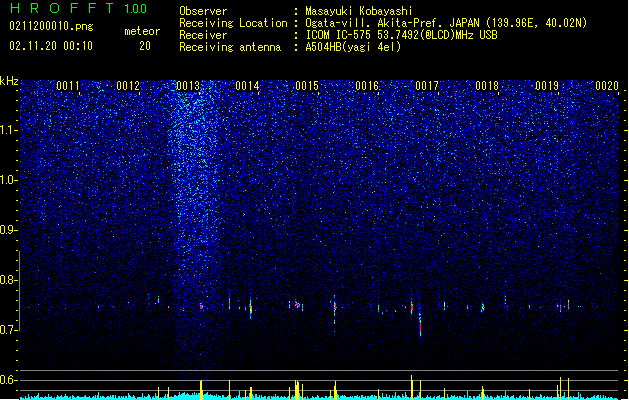Click the 0016 time marker
Screen dimensions: 629x400
(367, 86)
